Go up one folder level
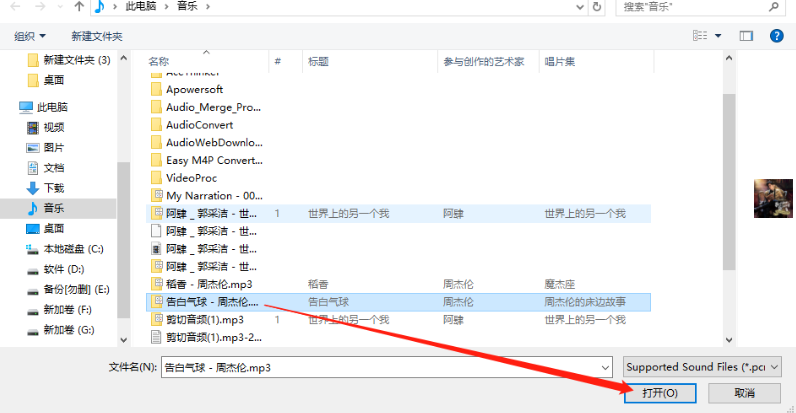This screenshot has width=796, height=413. (x=79, y=7)
